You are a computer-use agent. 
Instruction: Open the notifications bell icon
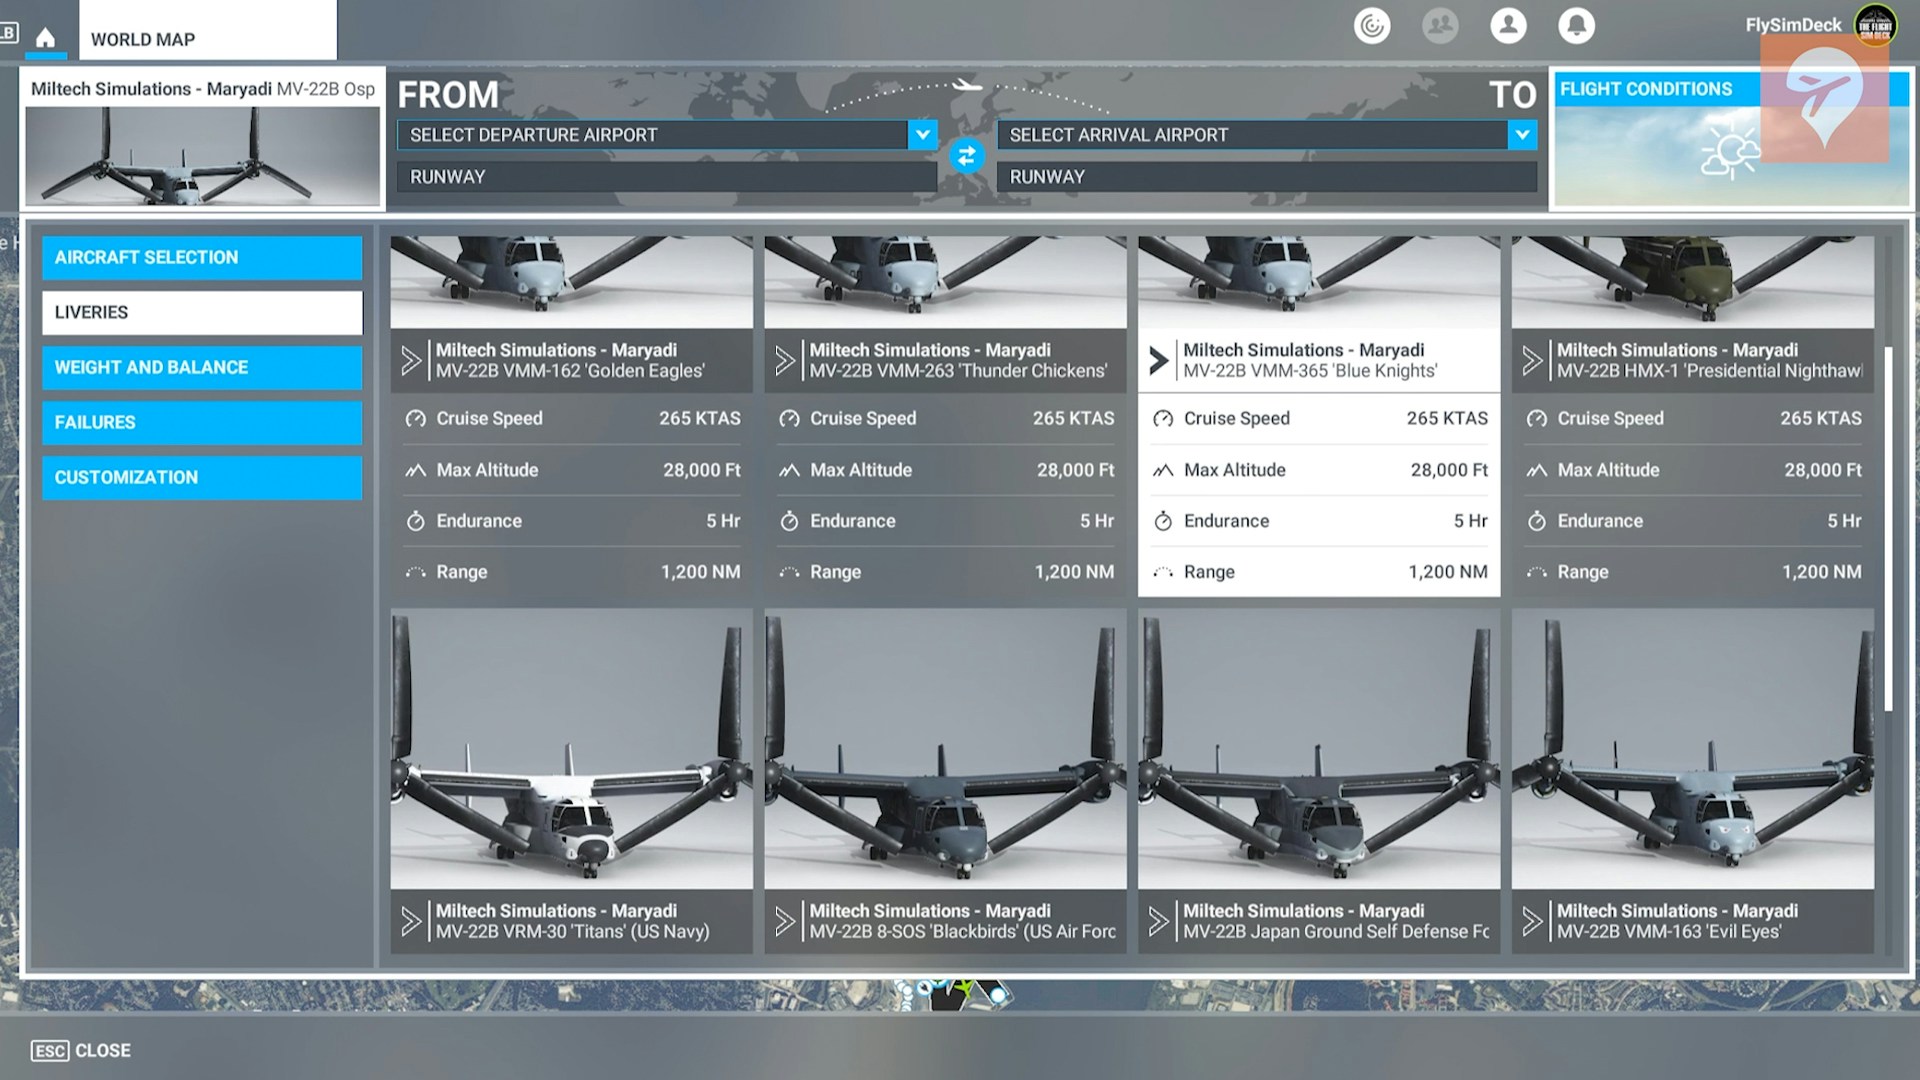1576,25
